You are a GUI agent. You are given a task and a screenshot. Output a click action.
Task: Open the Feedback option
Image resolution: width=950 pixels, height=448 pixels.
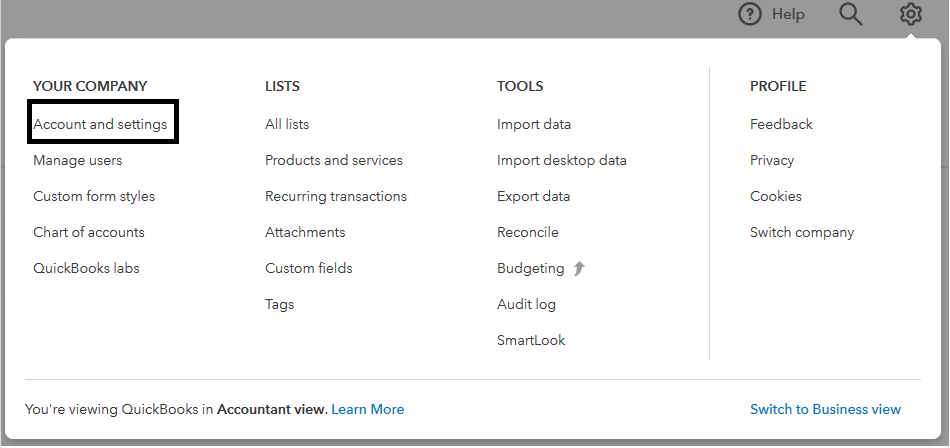point(781,124)
